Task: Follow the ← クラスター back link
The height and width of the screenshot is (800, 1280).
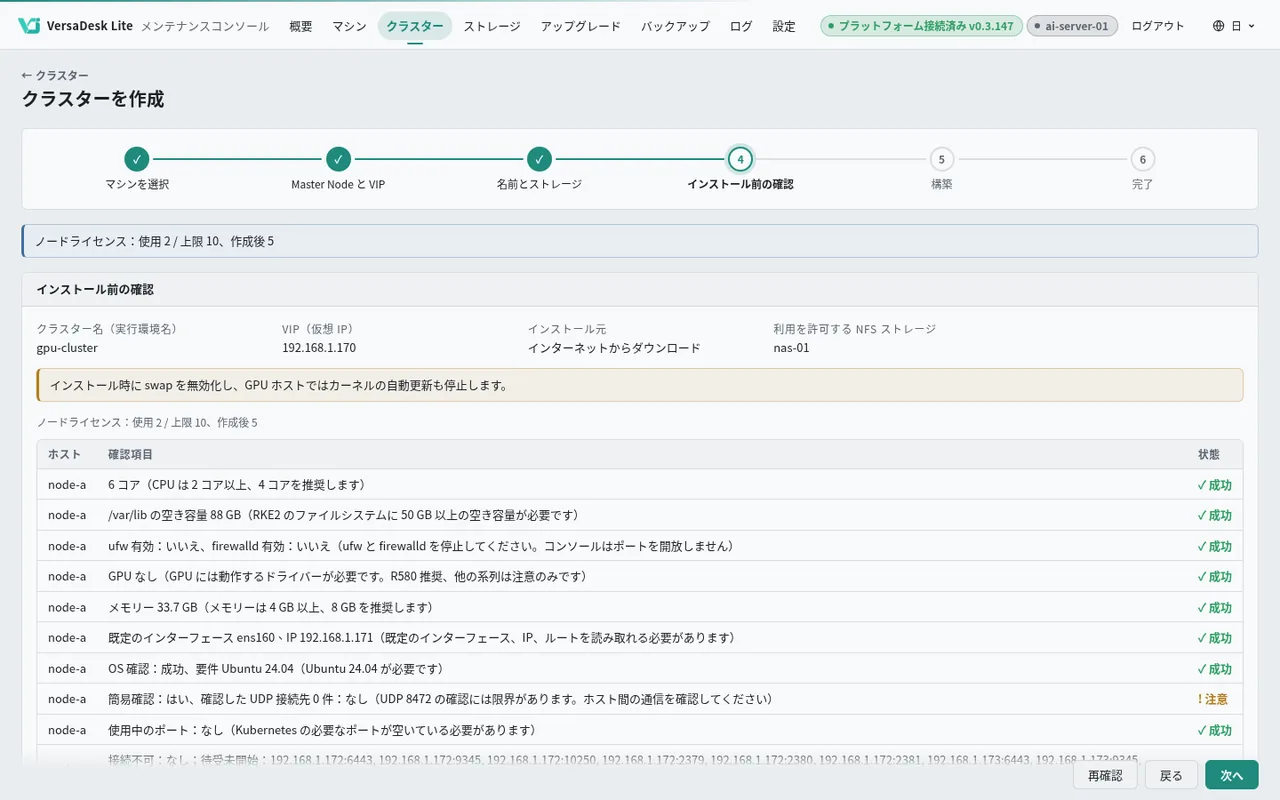Action: (x=55, y=75)
